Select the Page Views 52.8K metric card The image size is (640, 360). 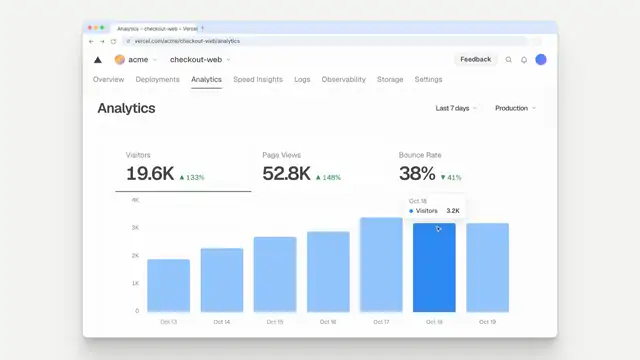point(320,169)
